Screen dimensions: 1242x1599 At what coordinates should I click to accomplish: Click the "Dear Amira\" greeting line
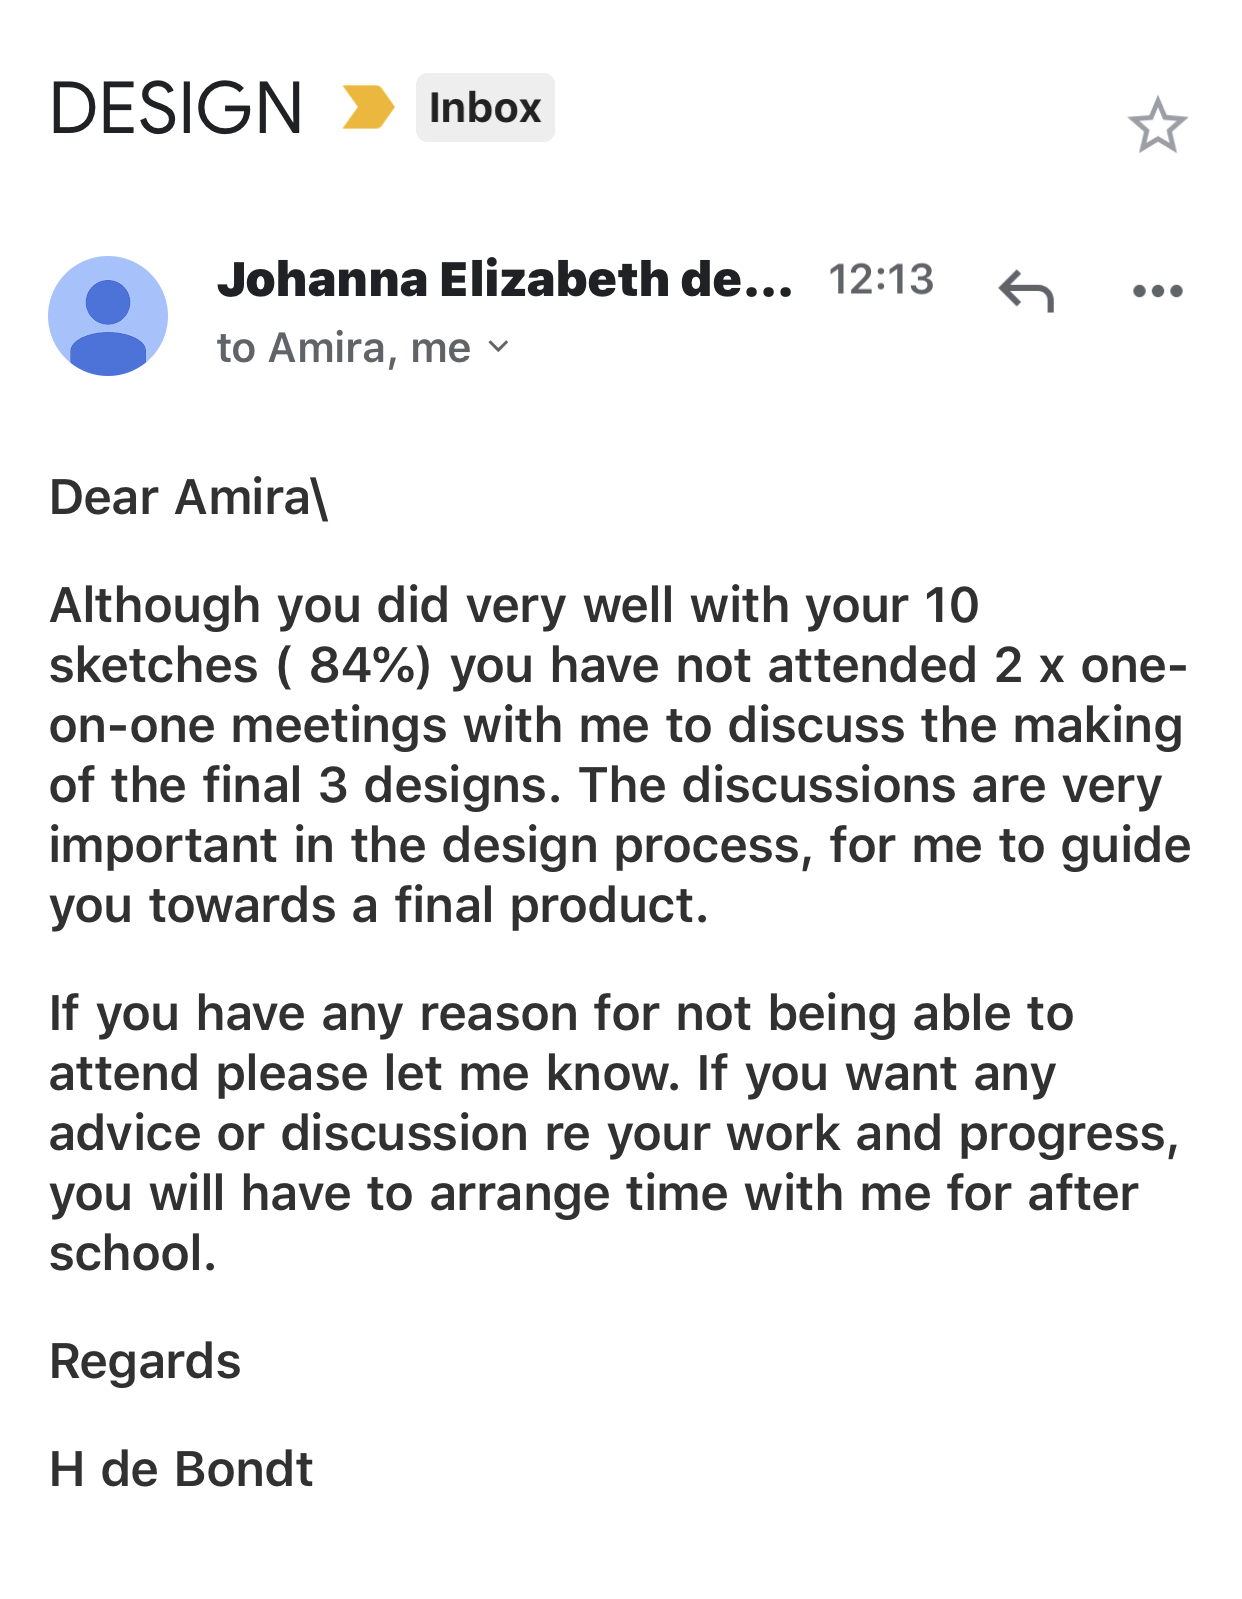pyautogui.click(x=189, y=498)
